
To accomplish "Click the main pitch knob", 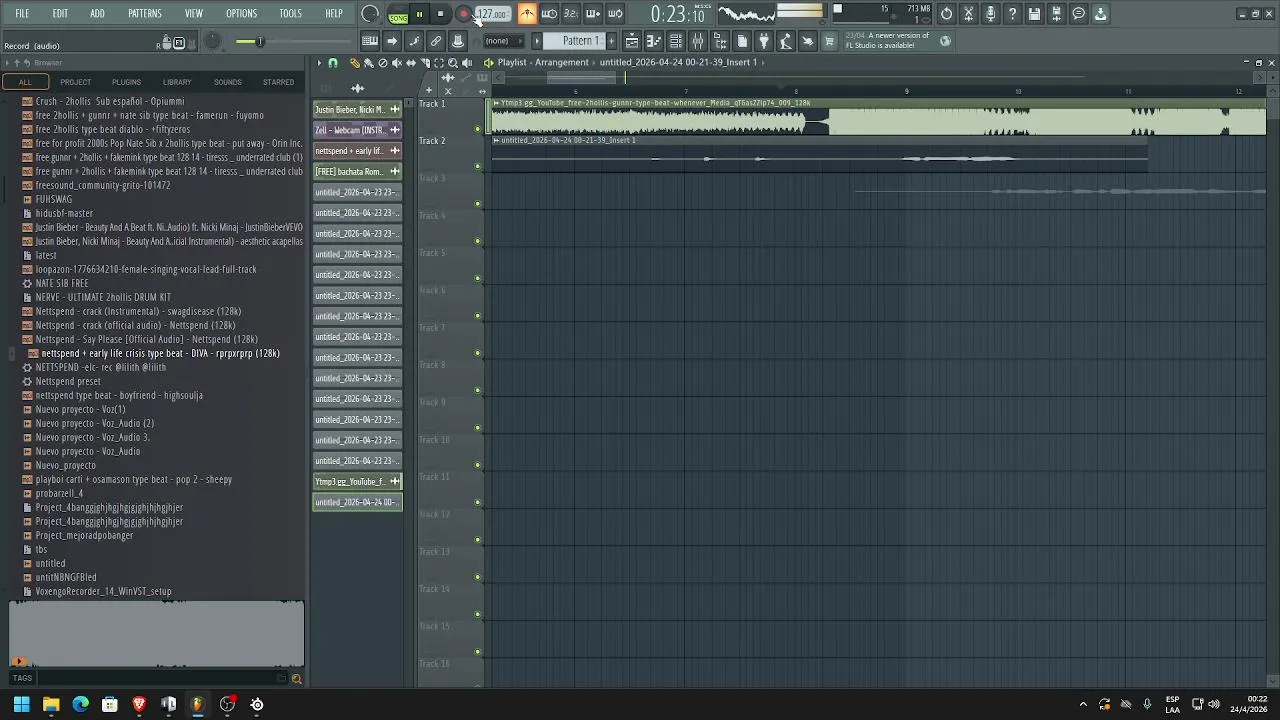I will (212, 41).
